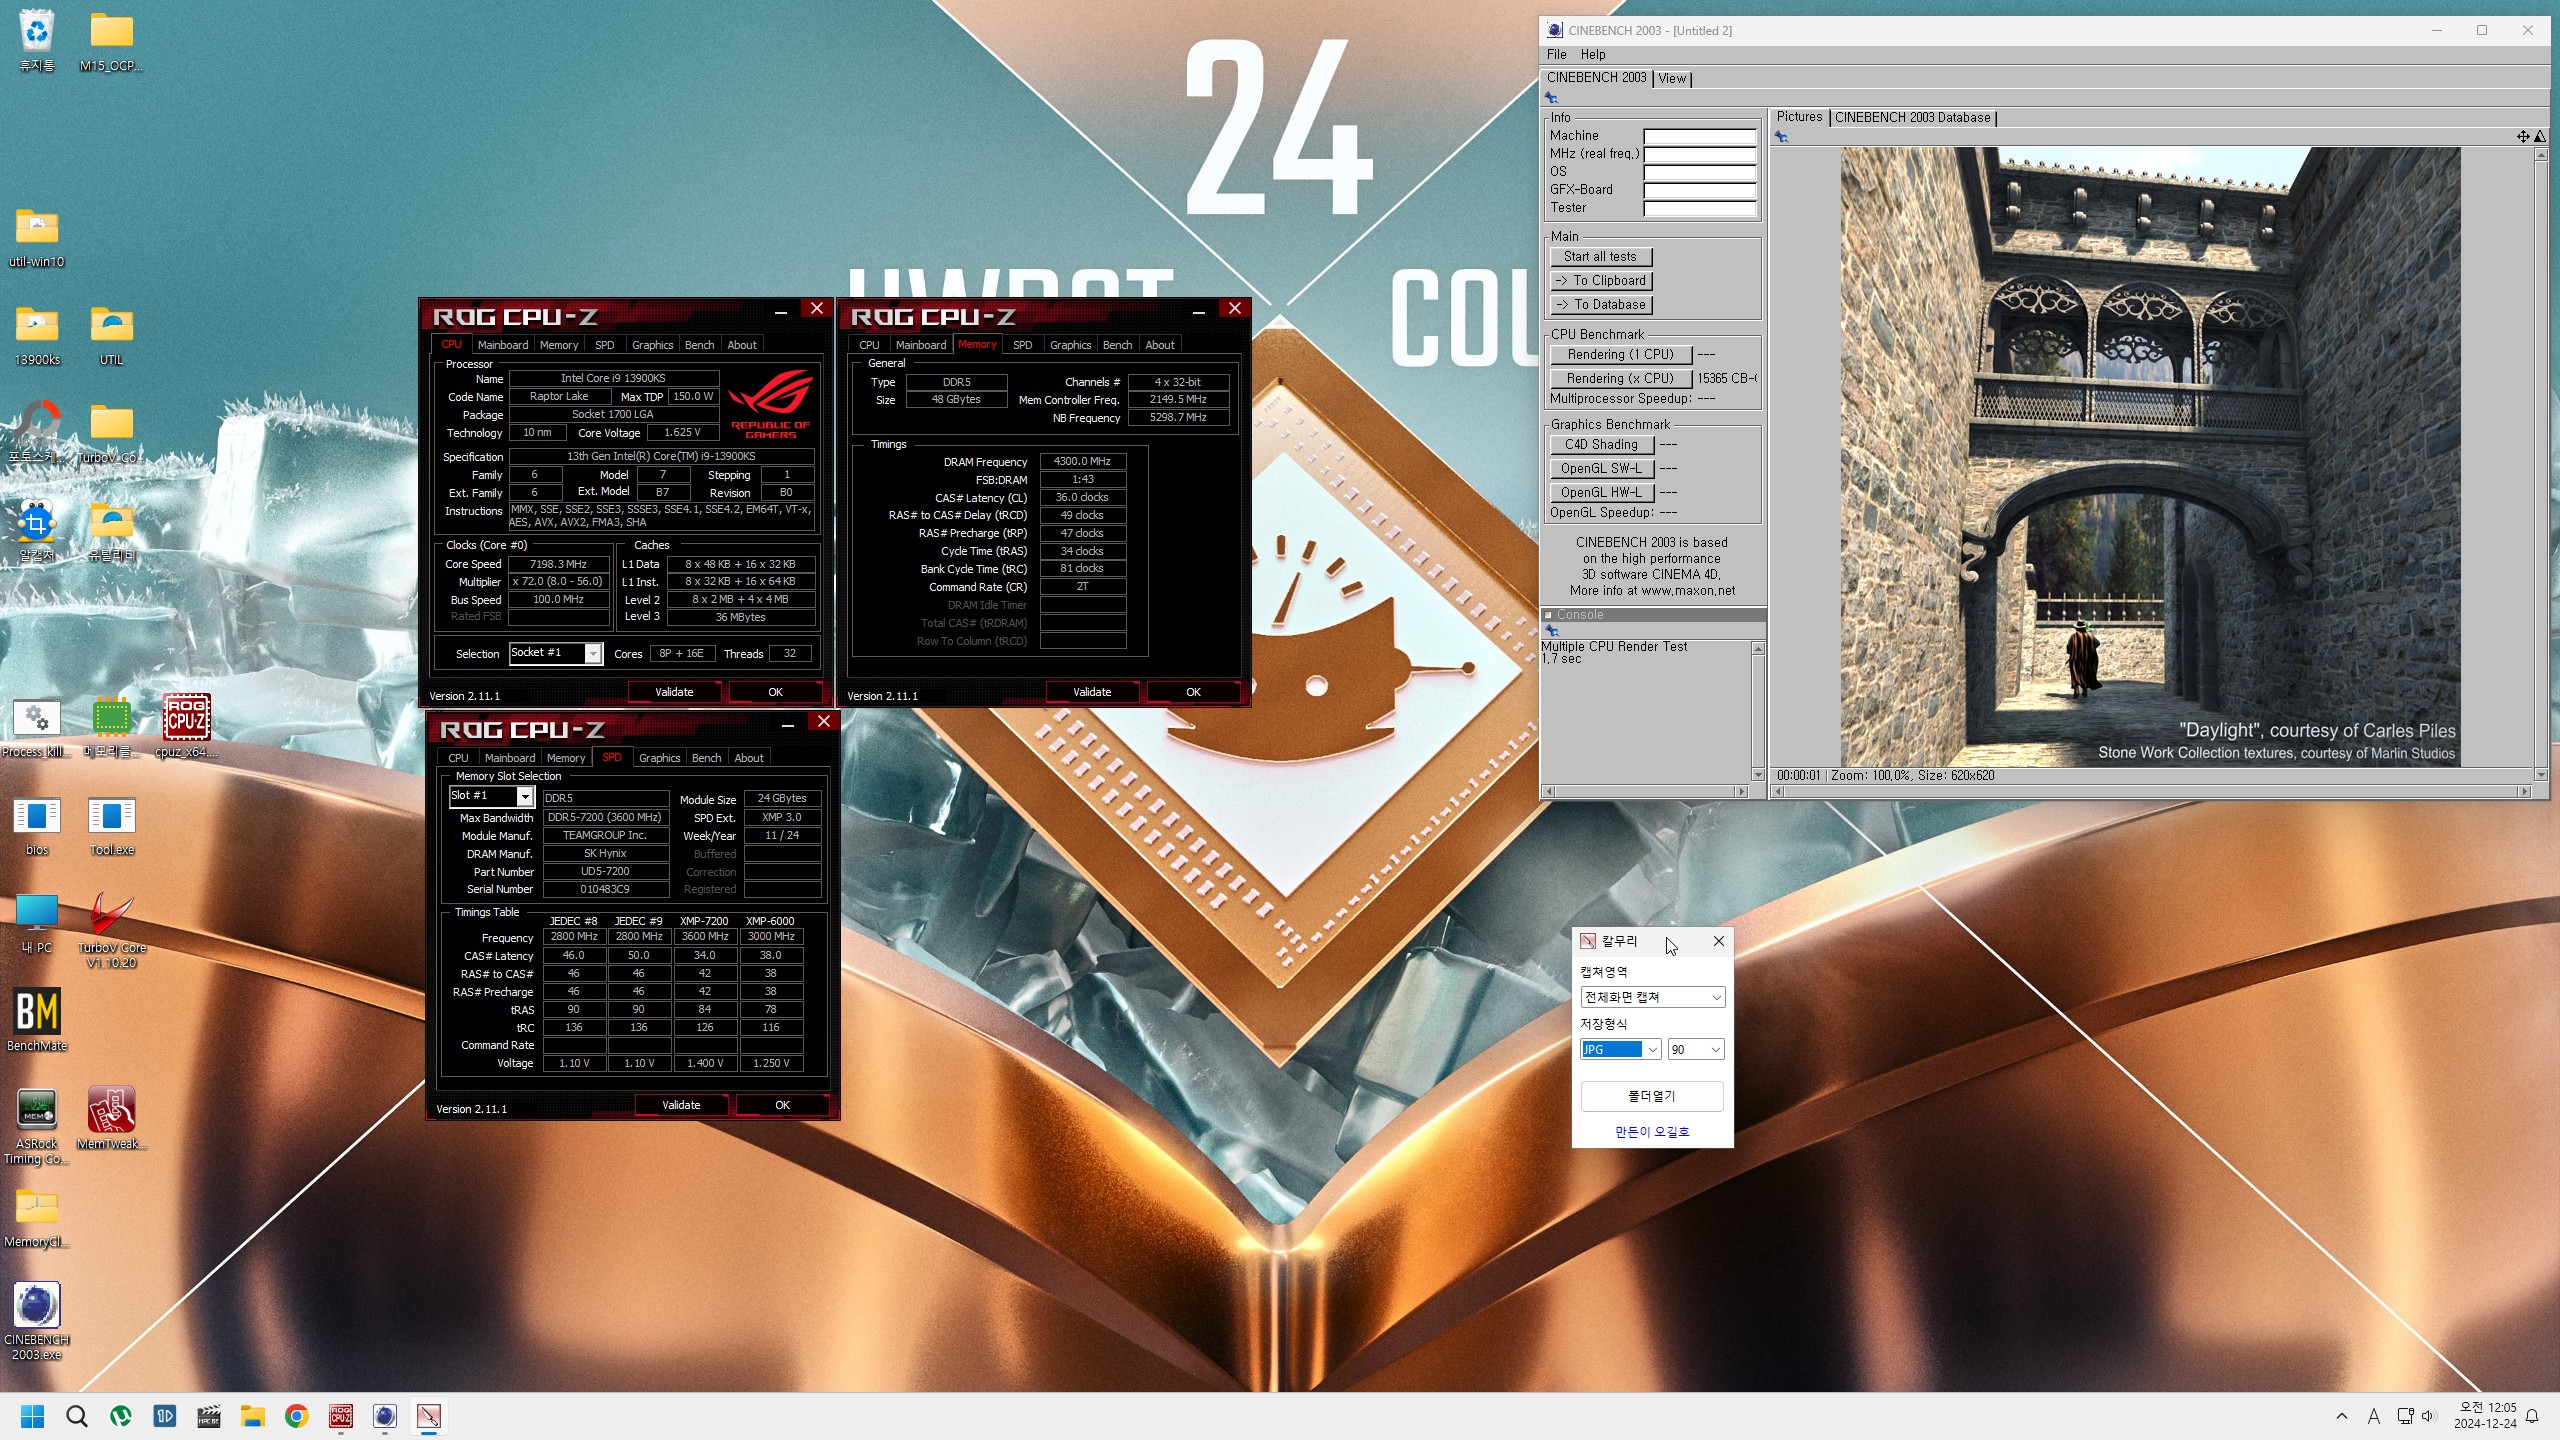Open the volume tray icon
The width and height of the screenshot is (2560, 1440).
coord(2428,1416)
